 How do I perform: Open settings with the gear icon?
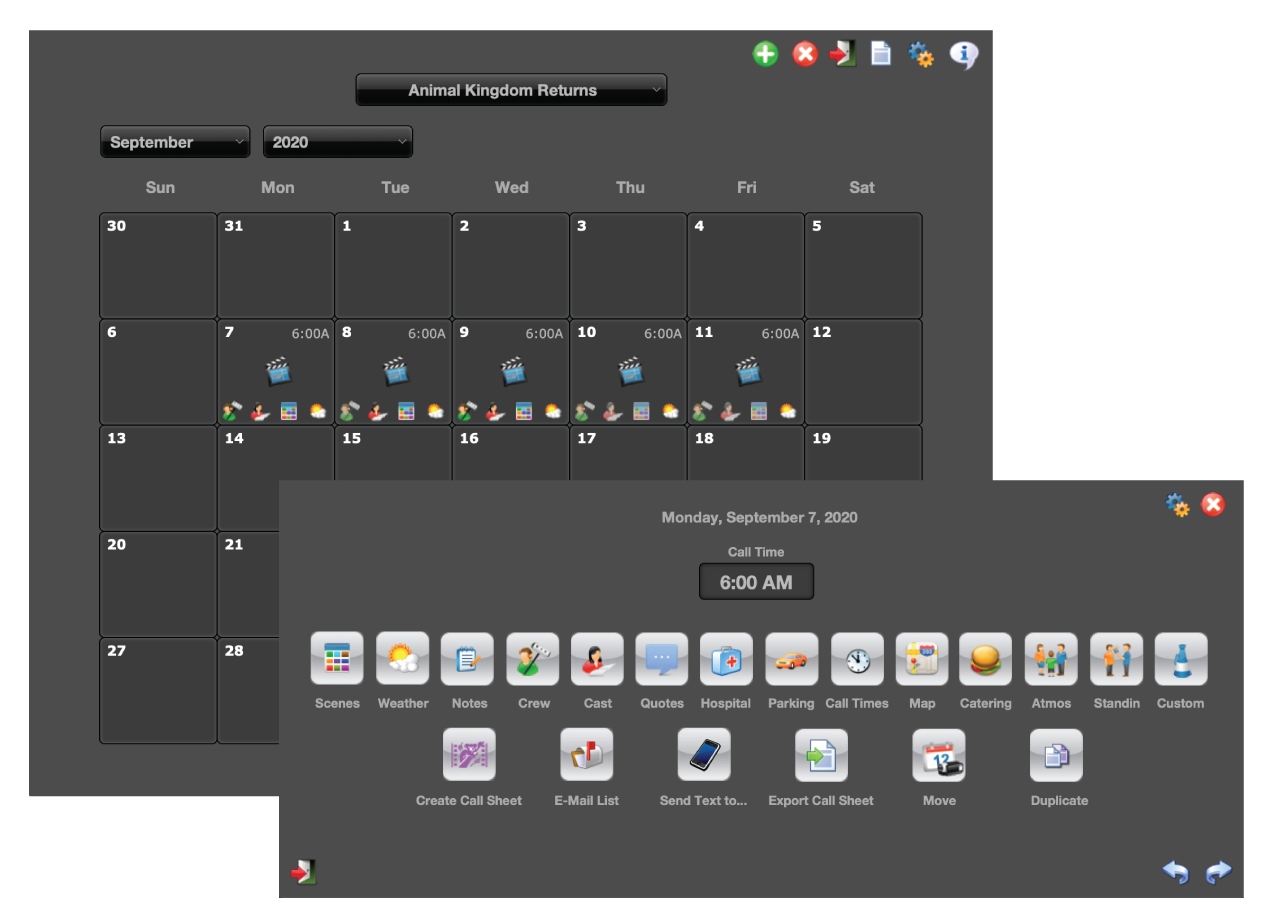coord(1177,505)
